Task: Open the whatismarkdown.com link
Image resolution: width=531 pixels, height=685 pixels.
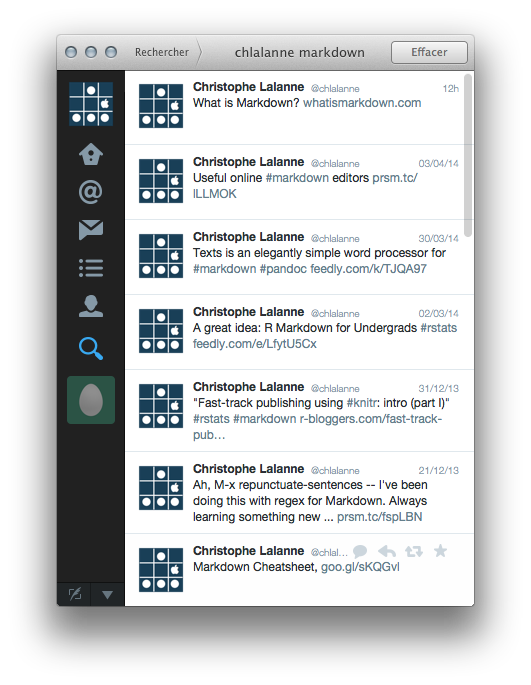Action: coord(362,103)
